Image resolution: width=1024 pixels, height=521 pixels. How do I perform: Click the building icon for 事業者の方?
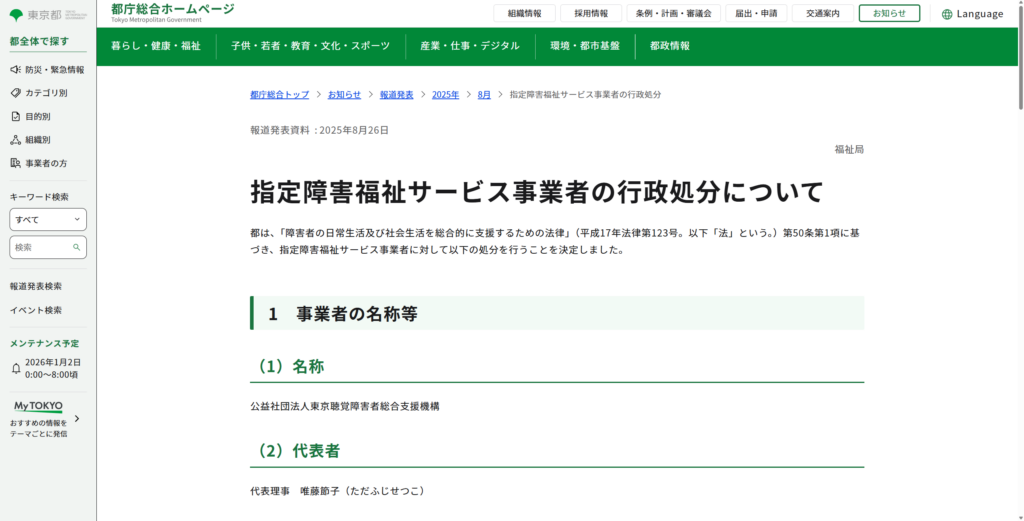click(x=15, y=163)
